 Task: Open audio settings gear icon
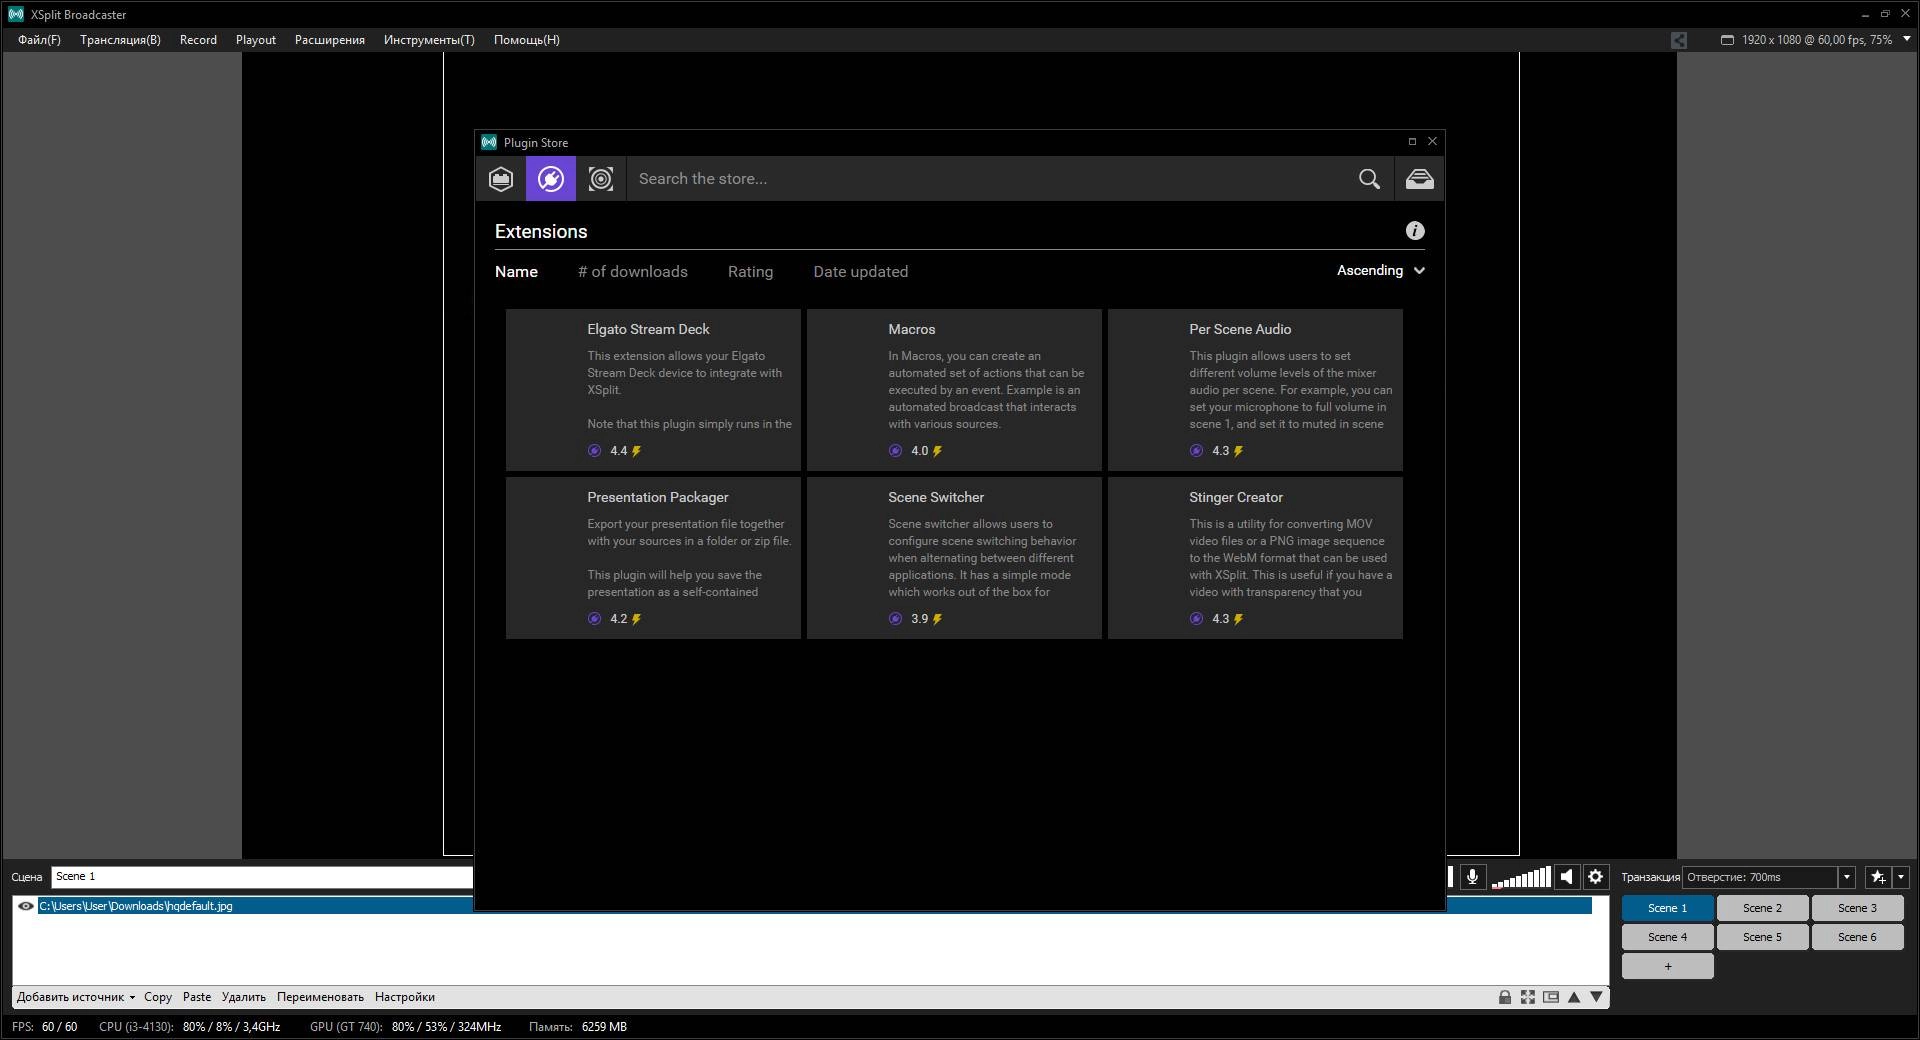click(1596, 877)
